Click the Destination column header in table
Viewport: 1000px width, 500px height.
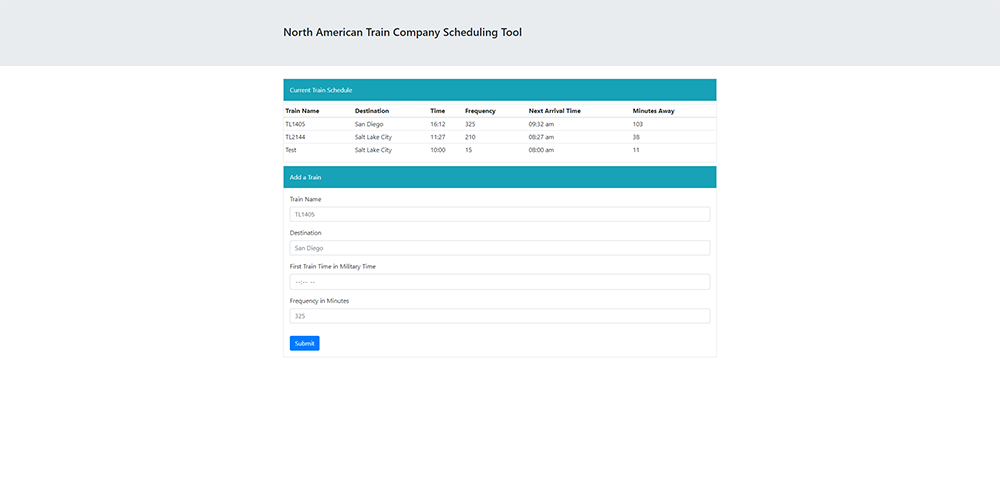[372, 111]
